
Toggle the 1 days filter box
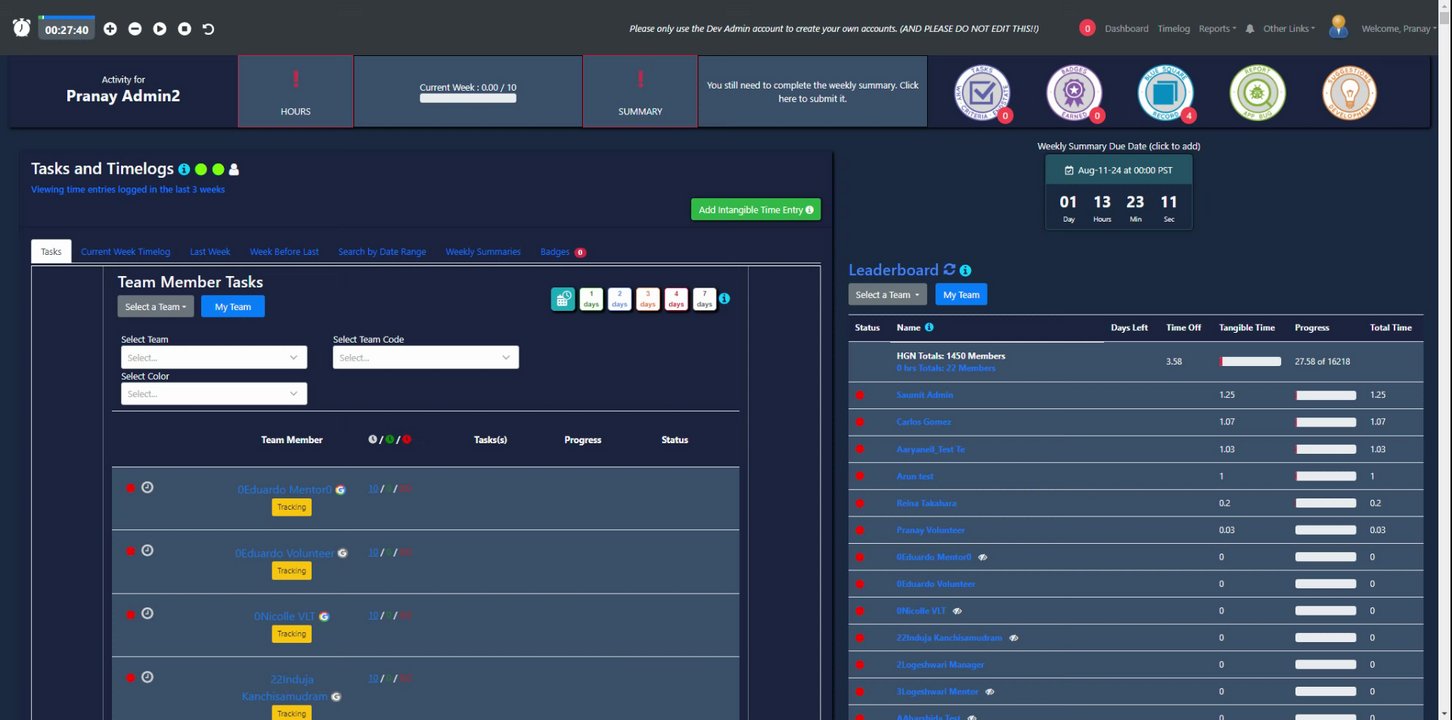(x=591, y=299)
